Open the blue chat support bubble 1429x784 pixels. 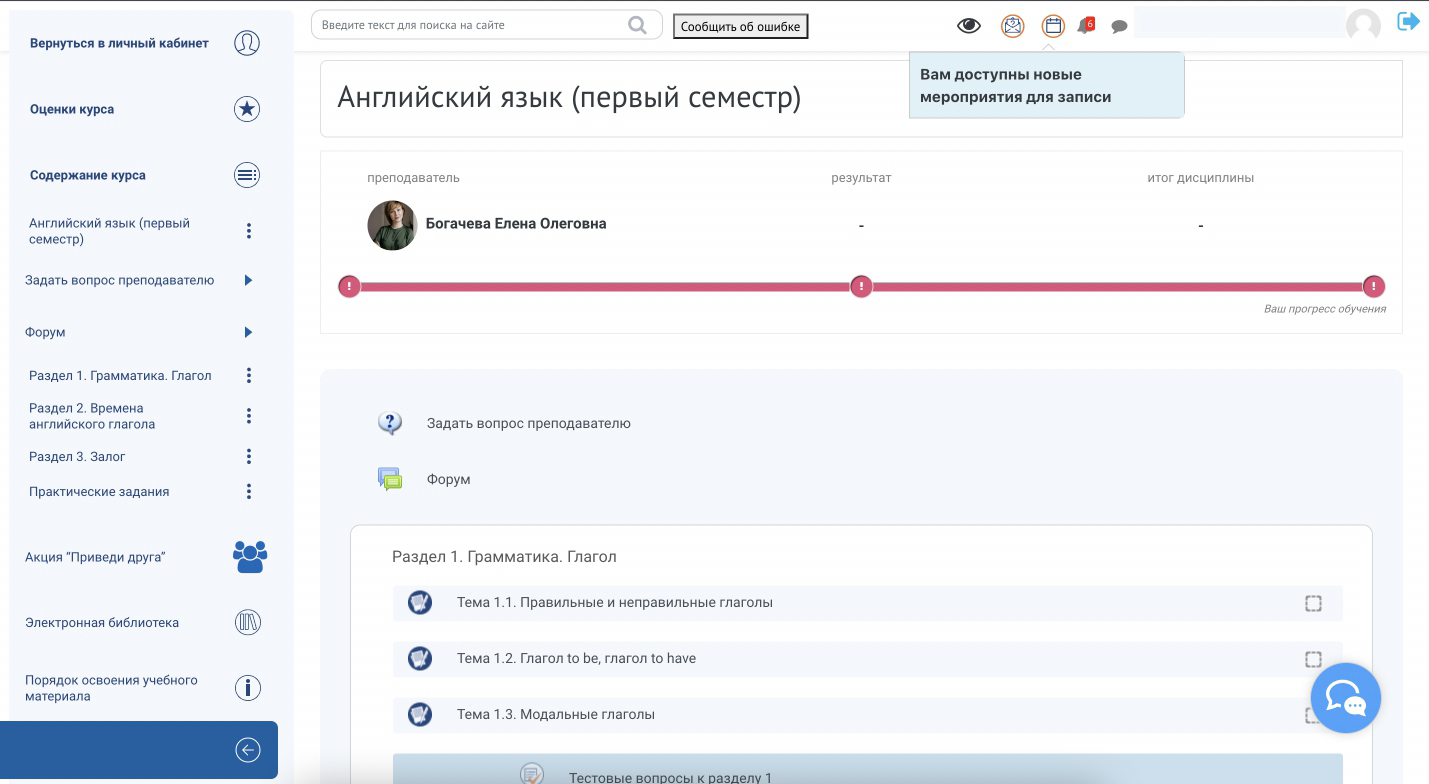click(x=1346, y=698)
